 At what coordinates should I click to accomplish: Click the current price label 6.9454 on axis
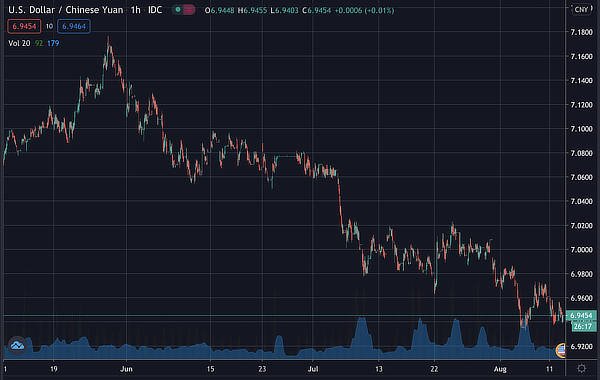click(581, 315)
